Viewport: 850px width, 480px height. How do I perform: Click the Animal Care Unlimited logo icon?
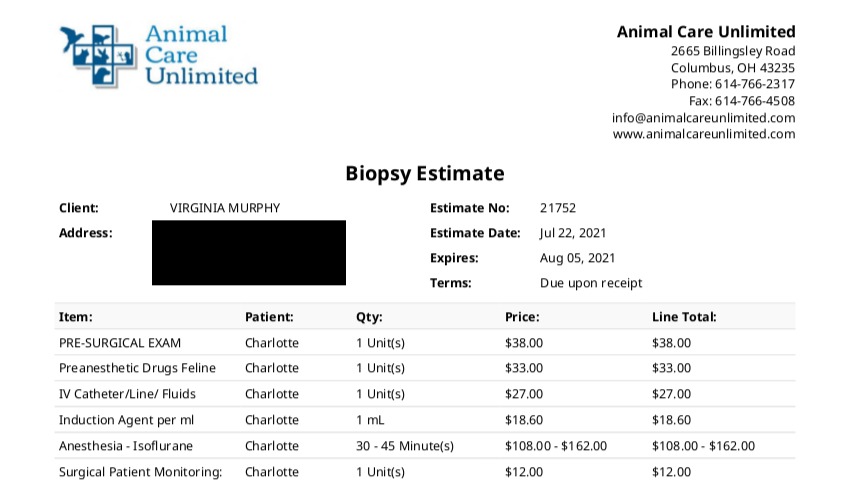[x=98, y=55]
